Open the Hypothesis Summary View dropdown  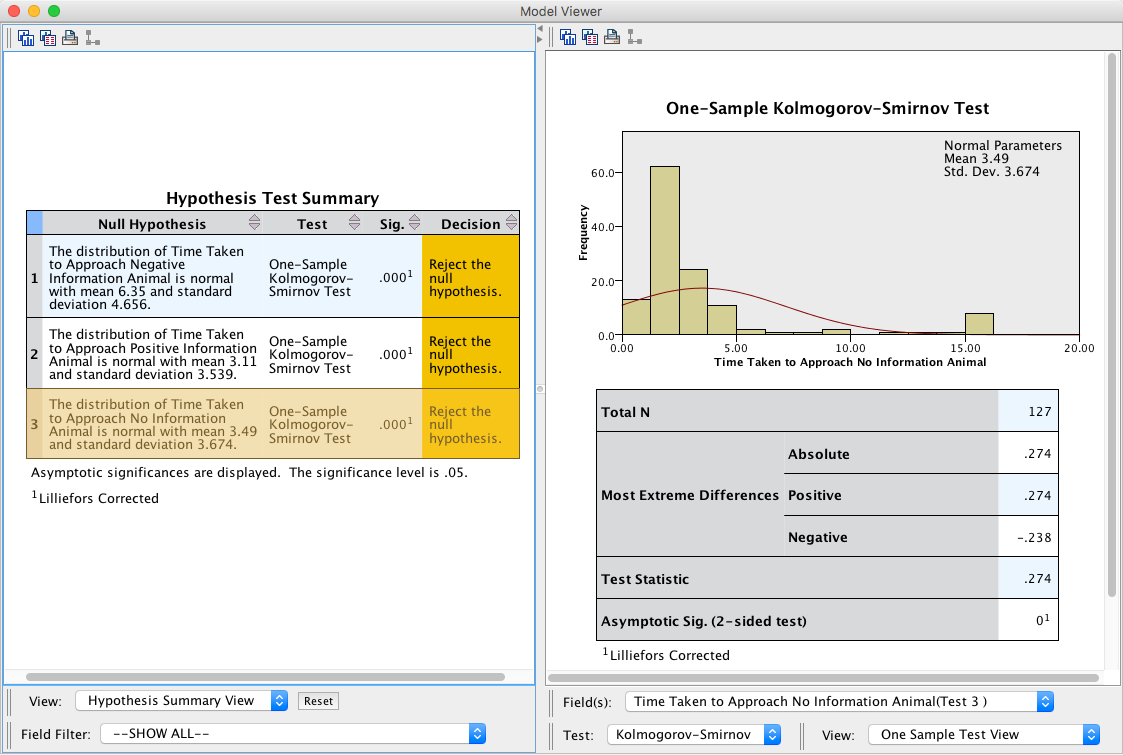tap(181, 700)
